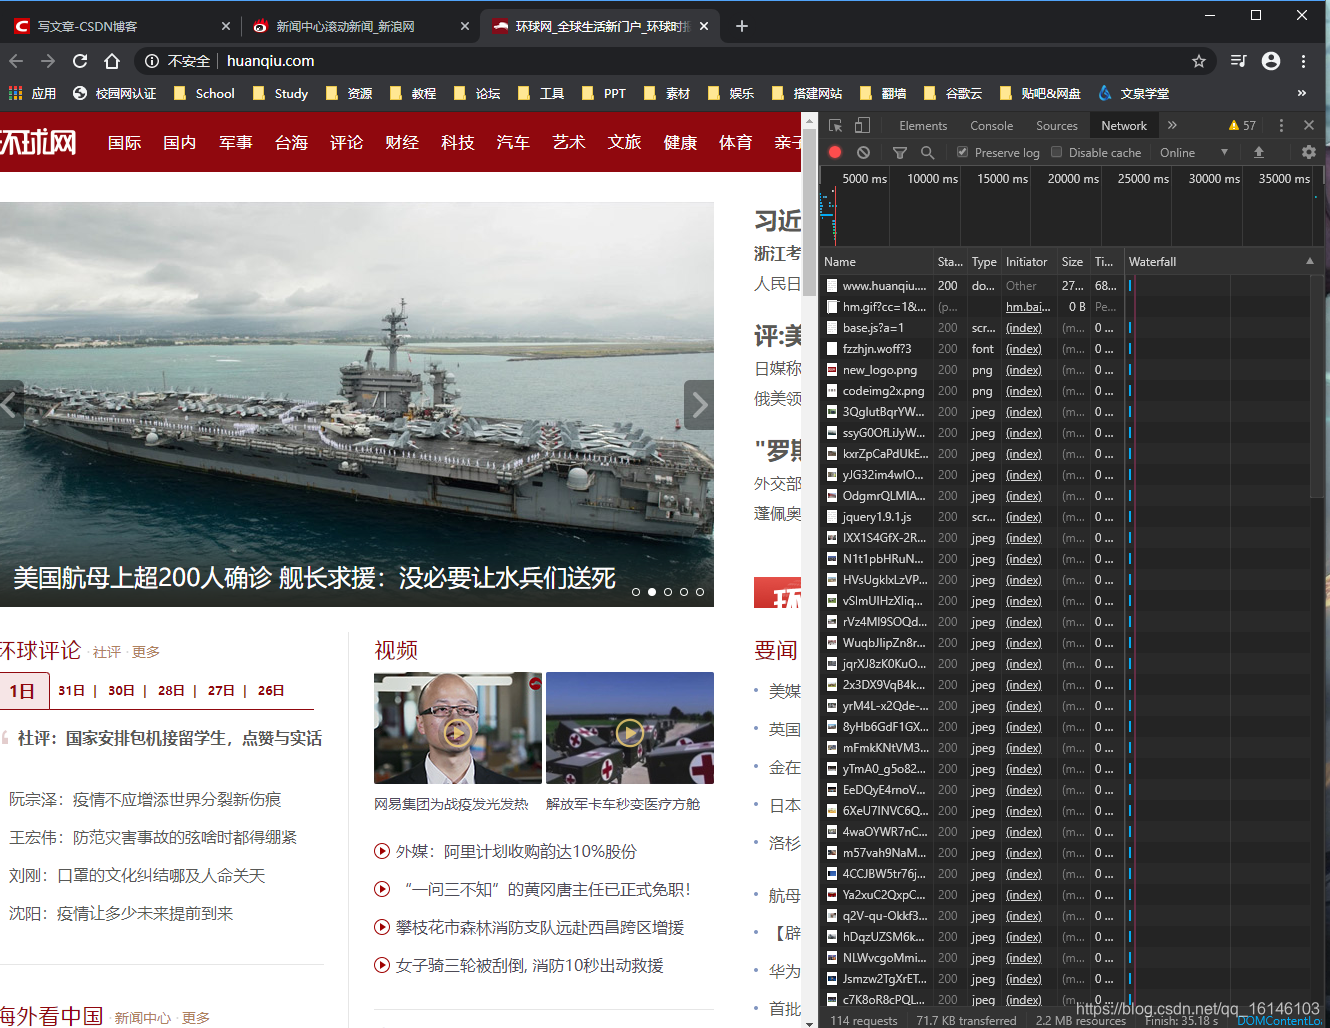1330x1028 pixels.
Task: Open Chrome three-dot menu
Action: click(1303, 61)
